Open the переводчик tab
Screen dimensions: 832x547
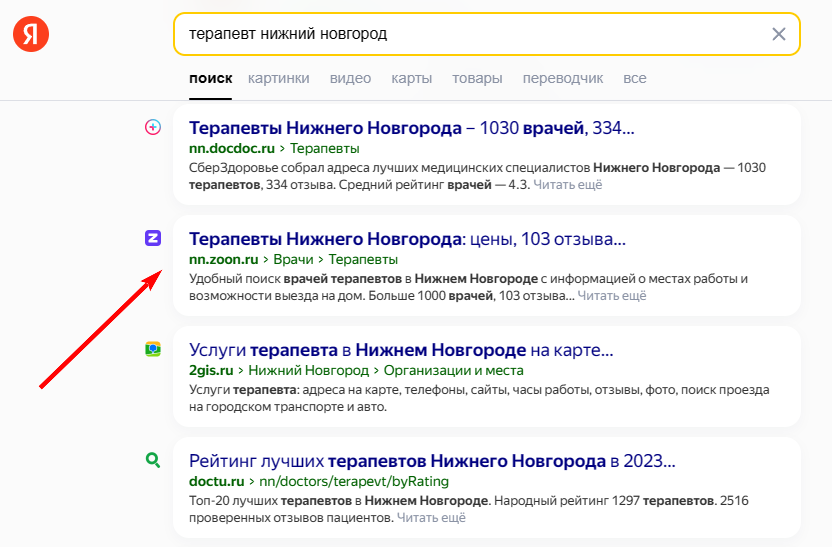point(562,79)
